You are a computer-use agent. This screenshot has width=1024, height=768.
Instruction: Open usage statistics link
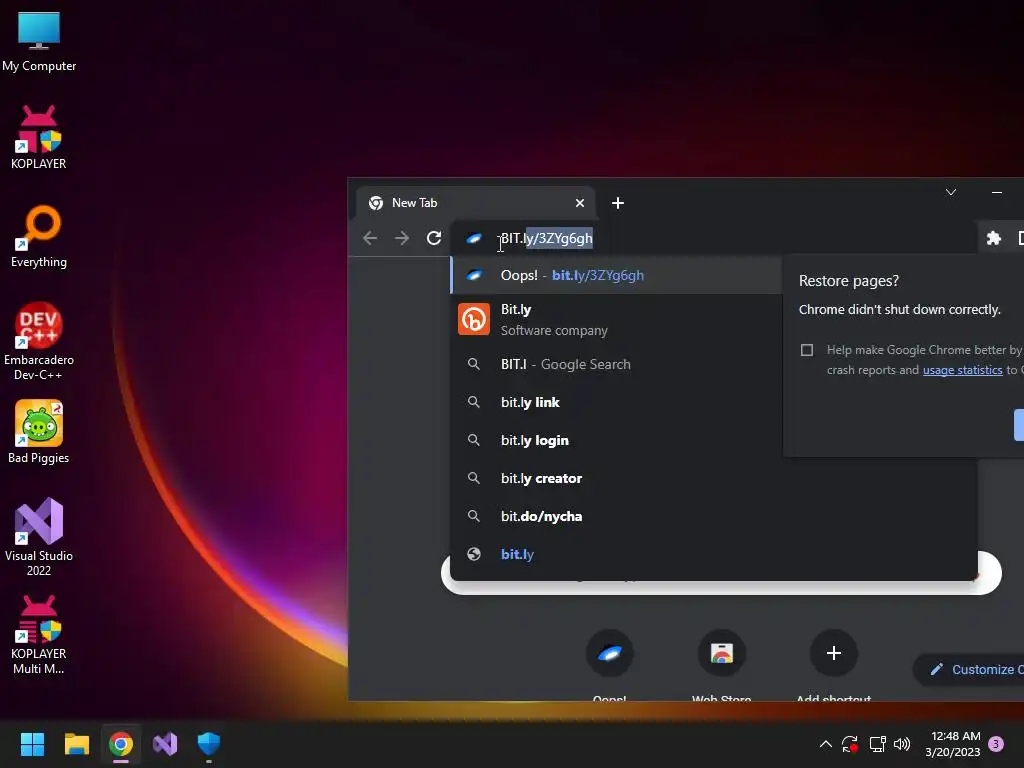[962, 370]
